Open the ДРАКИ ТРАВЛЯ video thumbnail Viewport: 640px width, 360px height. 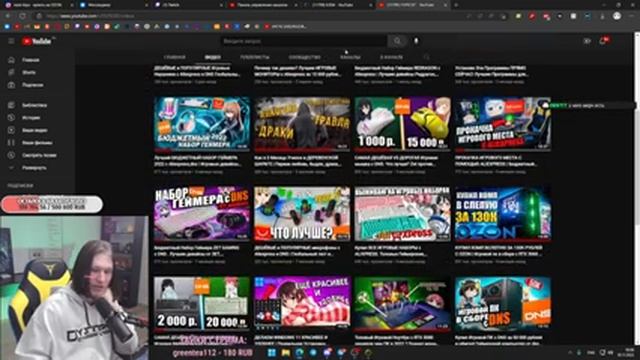[302, 124]
